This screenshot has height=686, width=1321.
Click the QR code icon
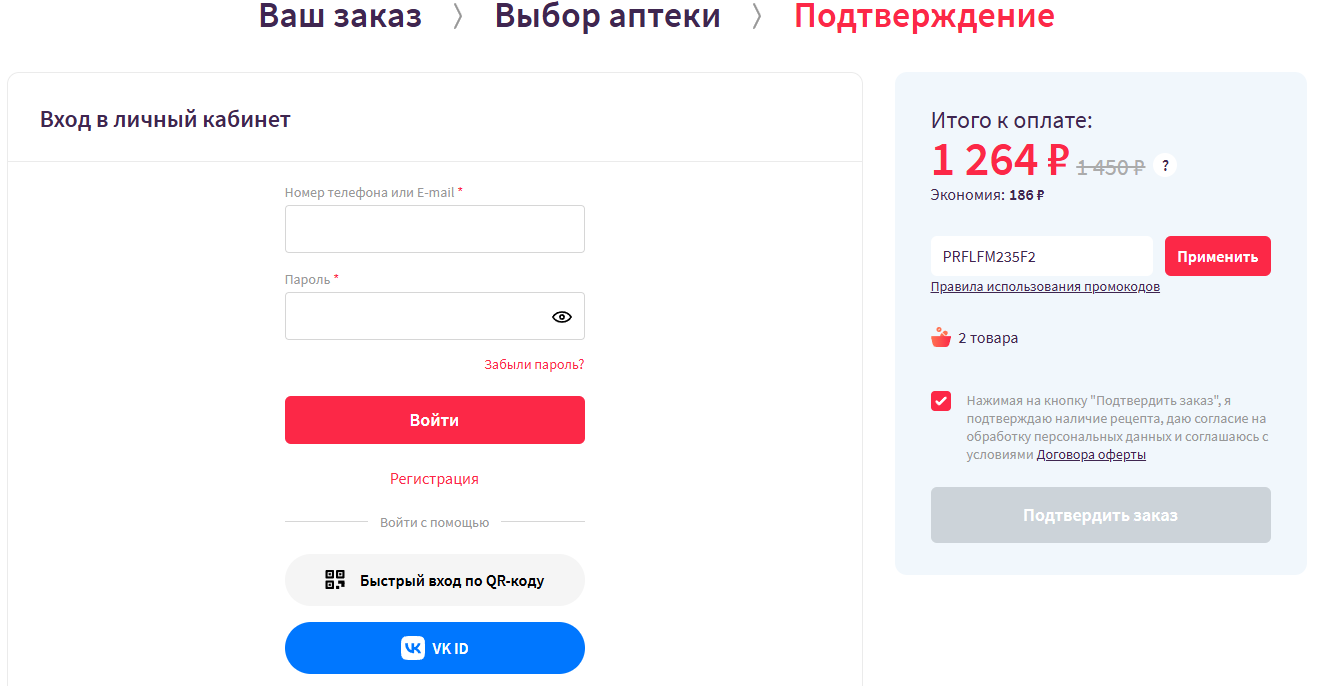pos(335,580)
